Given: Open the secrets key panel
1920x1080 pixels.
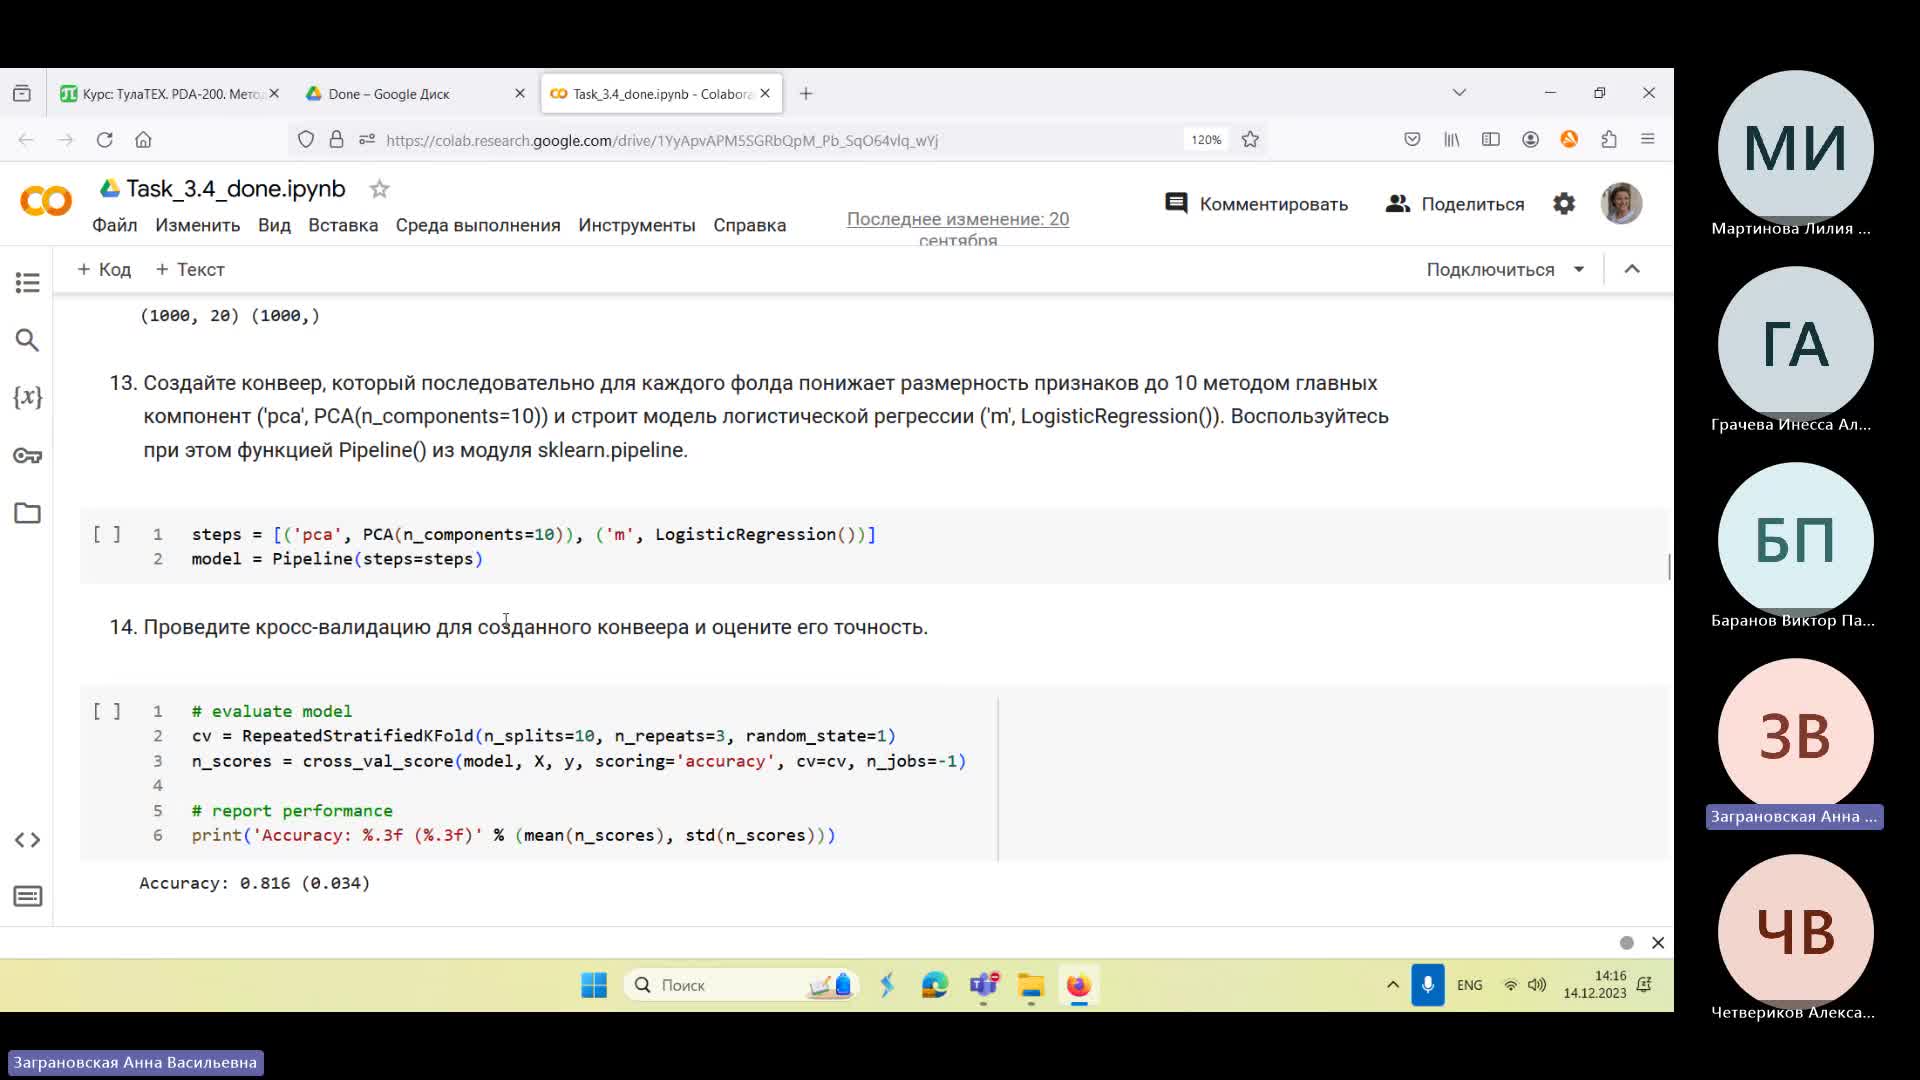Looking at the screenshot, I should tap(28, 456).
